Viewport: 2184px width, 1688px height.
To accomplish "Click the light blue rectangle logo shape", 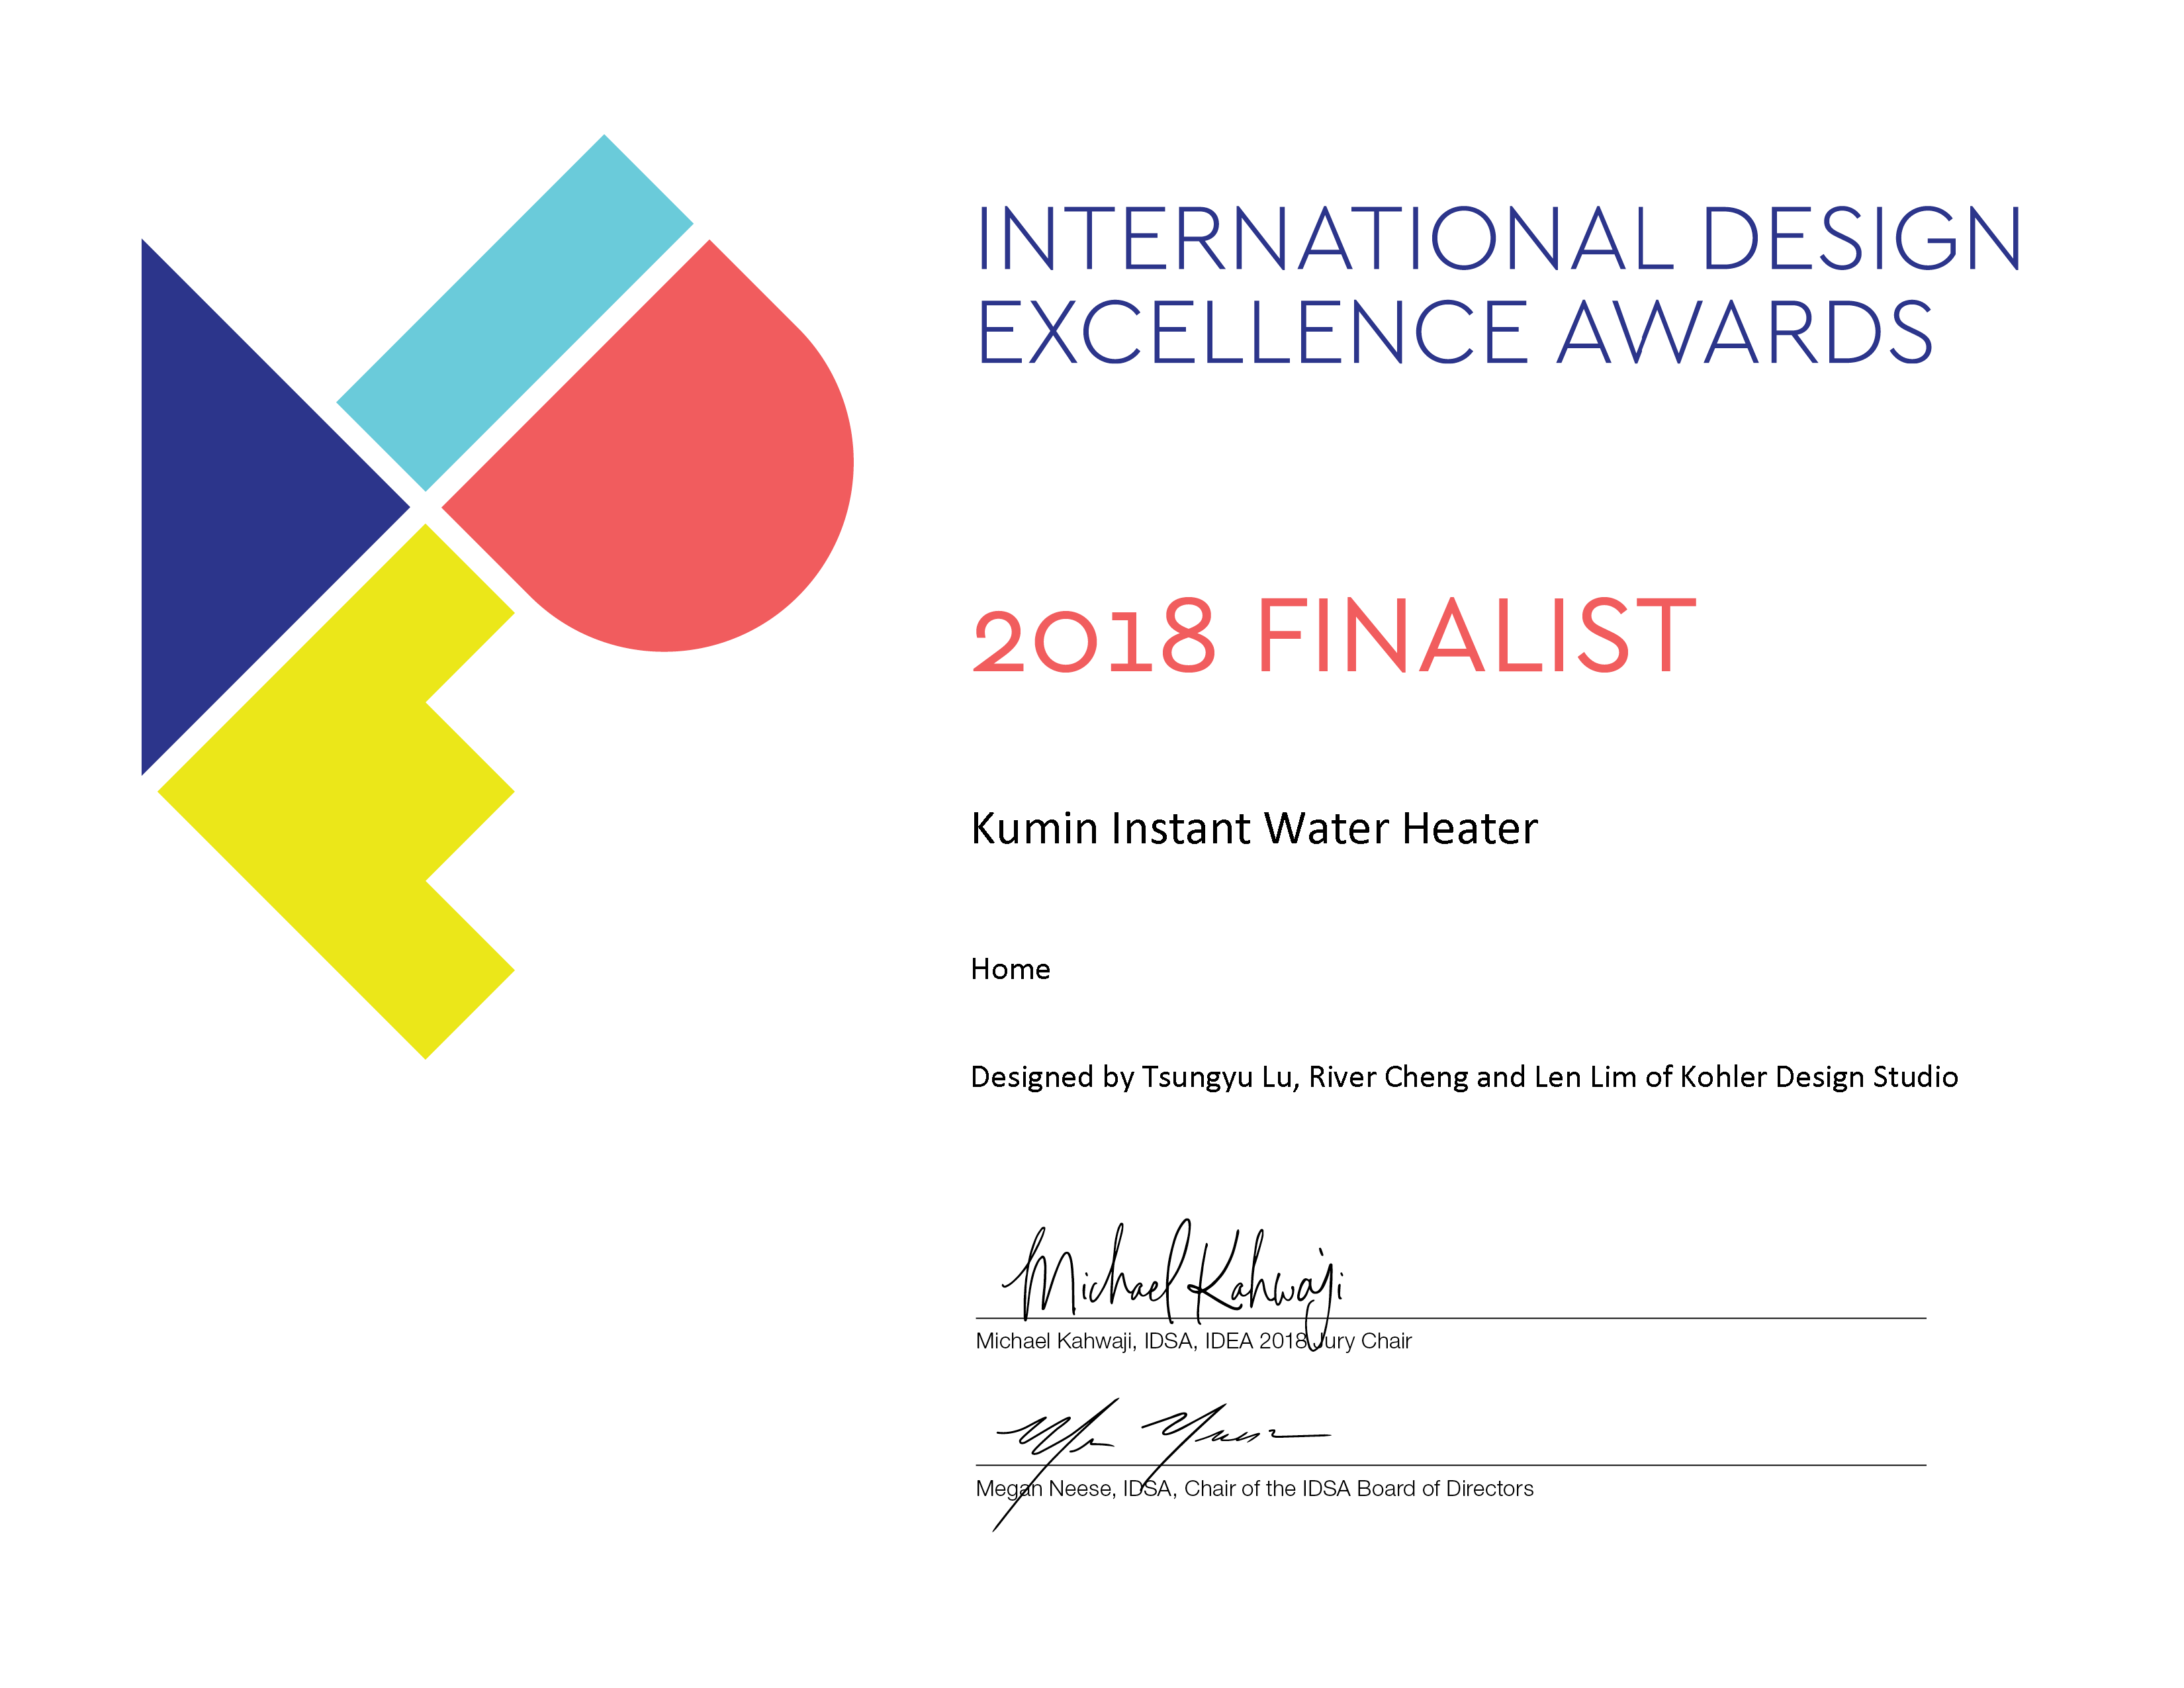I will [x=514, y=313].
